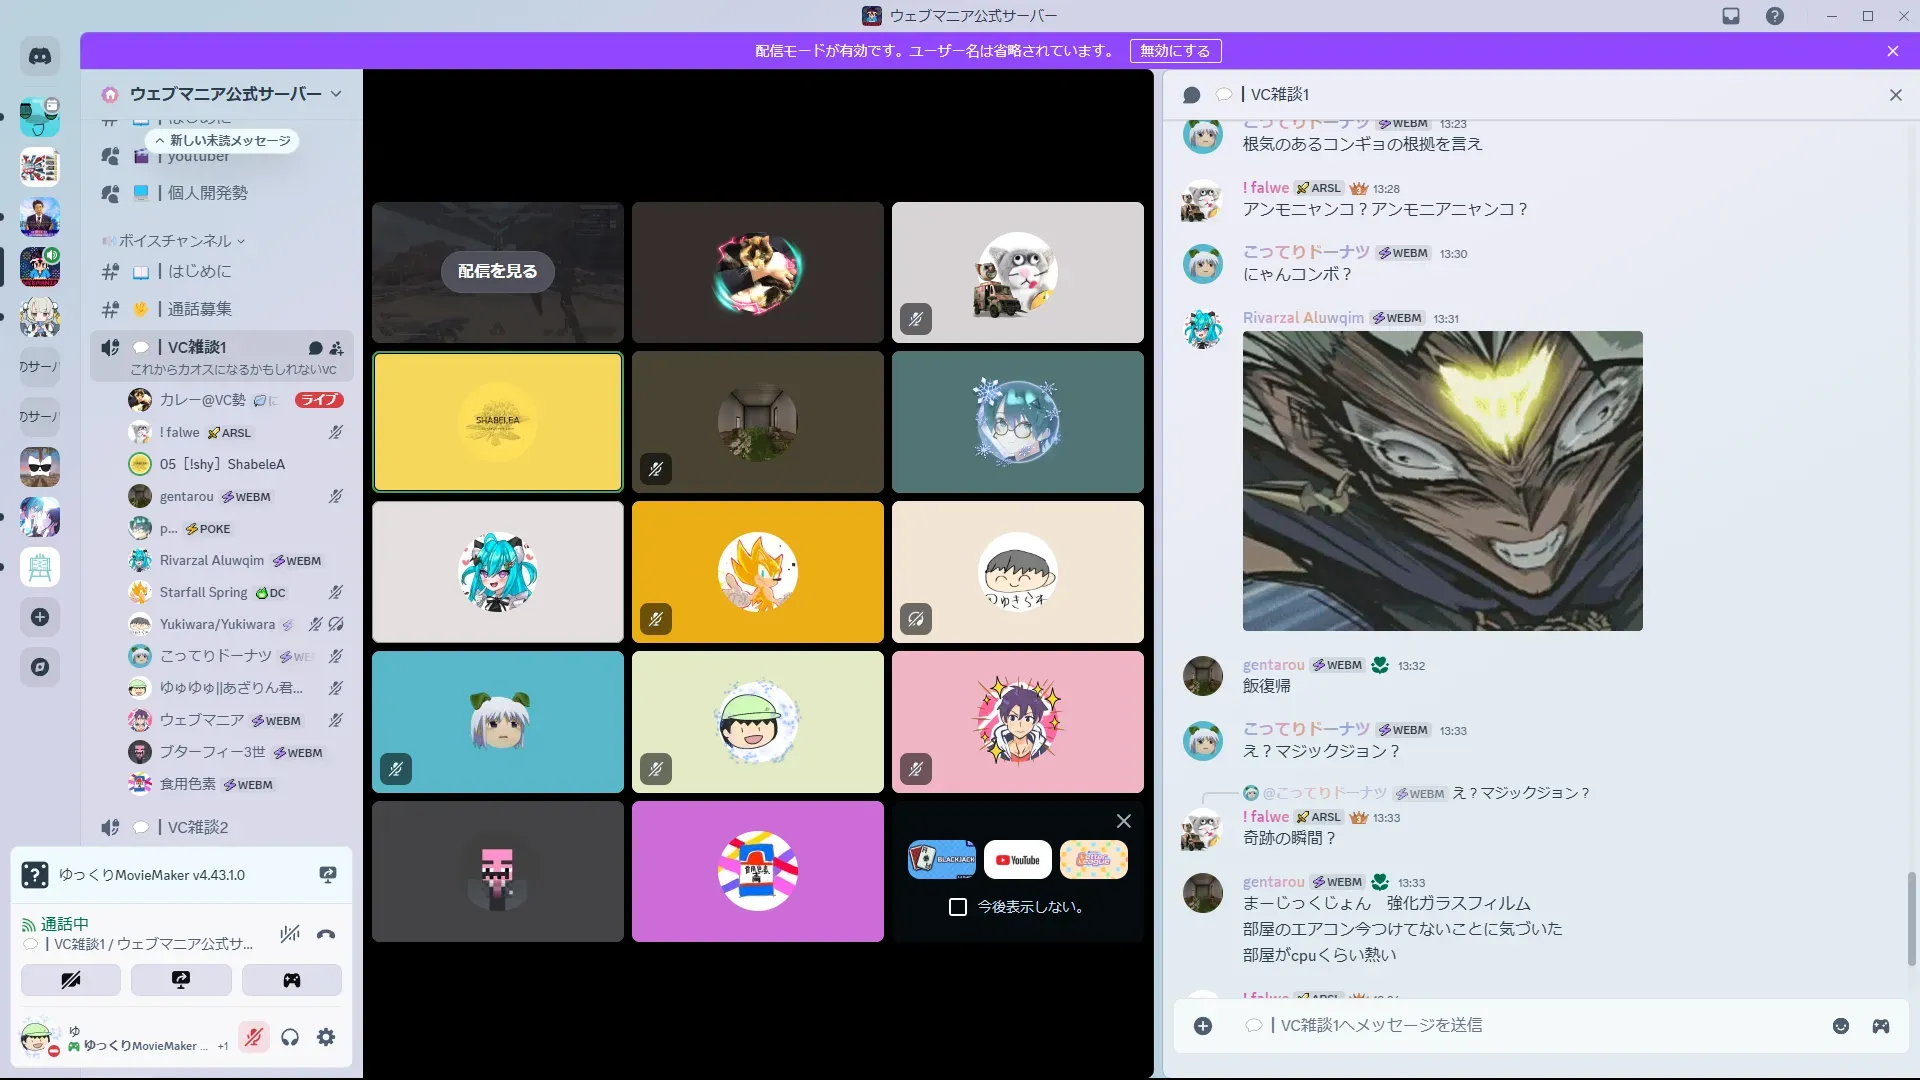Click 配信を見る to watch stream

pyautogui.click(x=497, y=272)
